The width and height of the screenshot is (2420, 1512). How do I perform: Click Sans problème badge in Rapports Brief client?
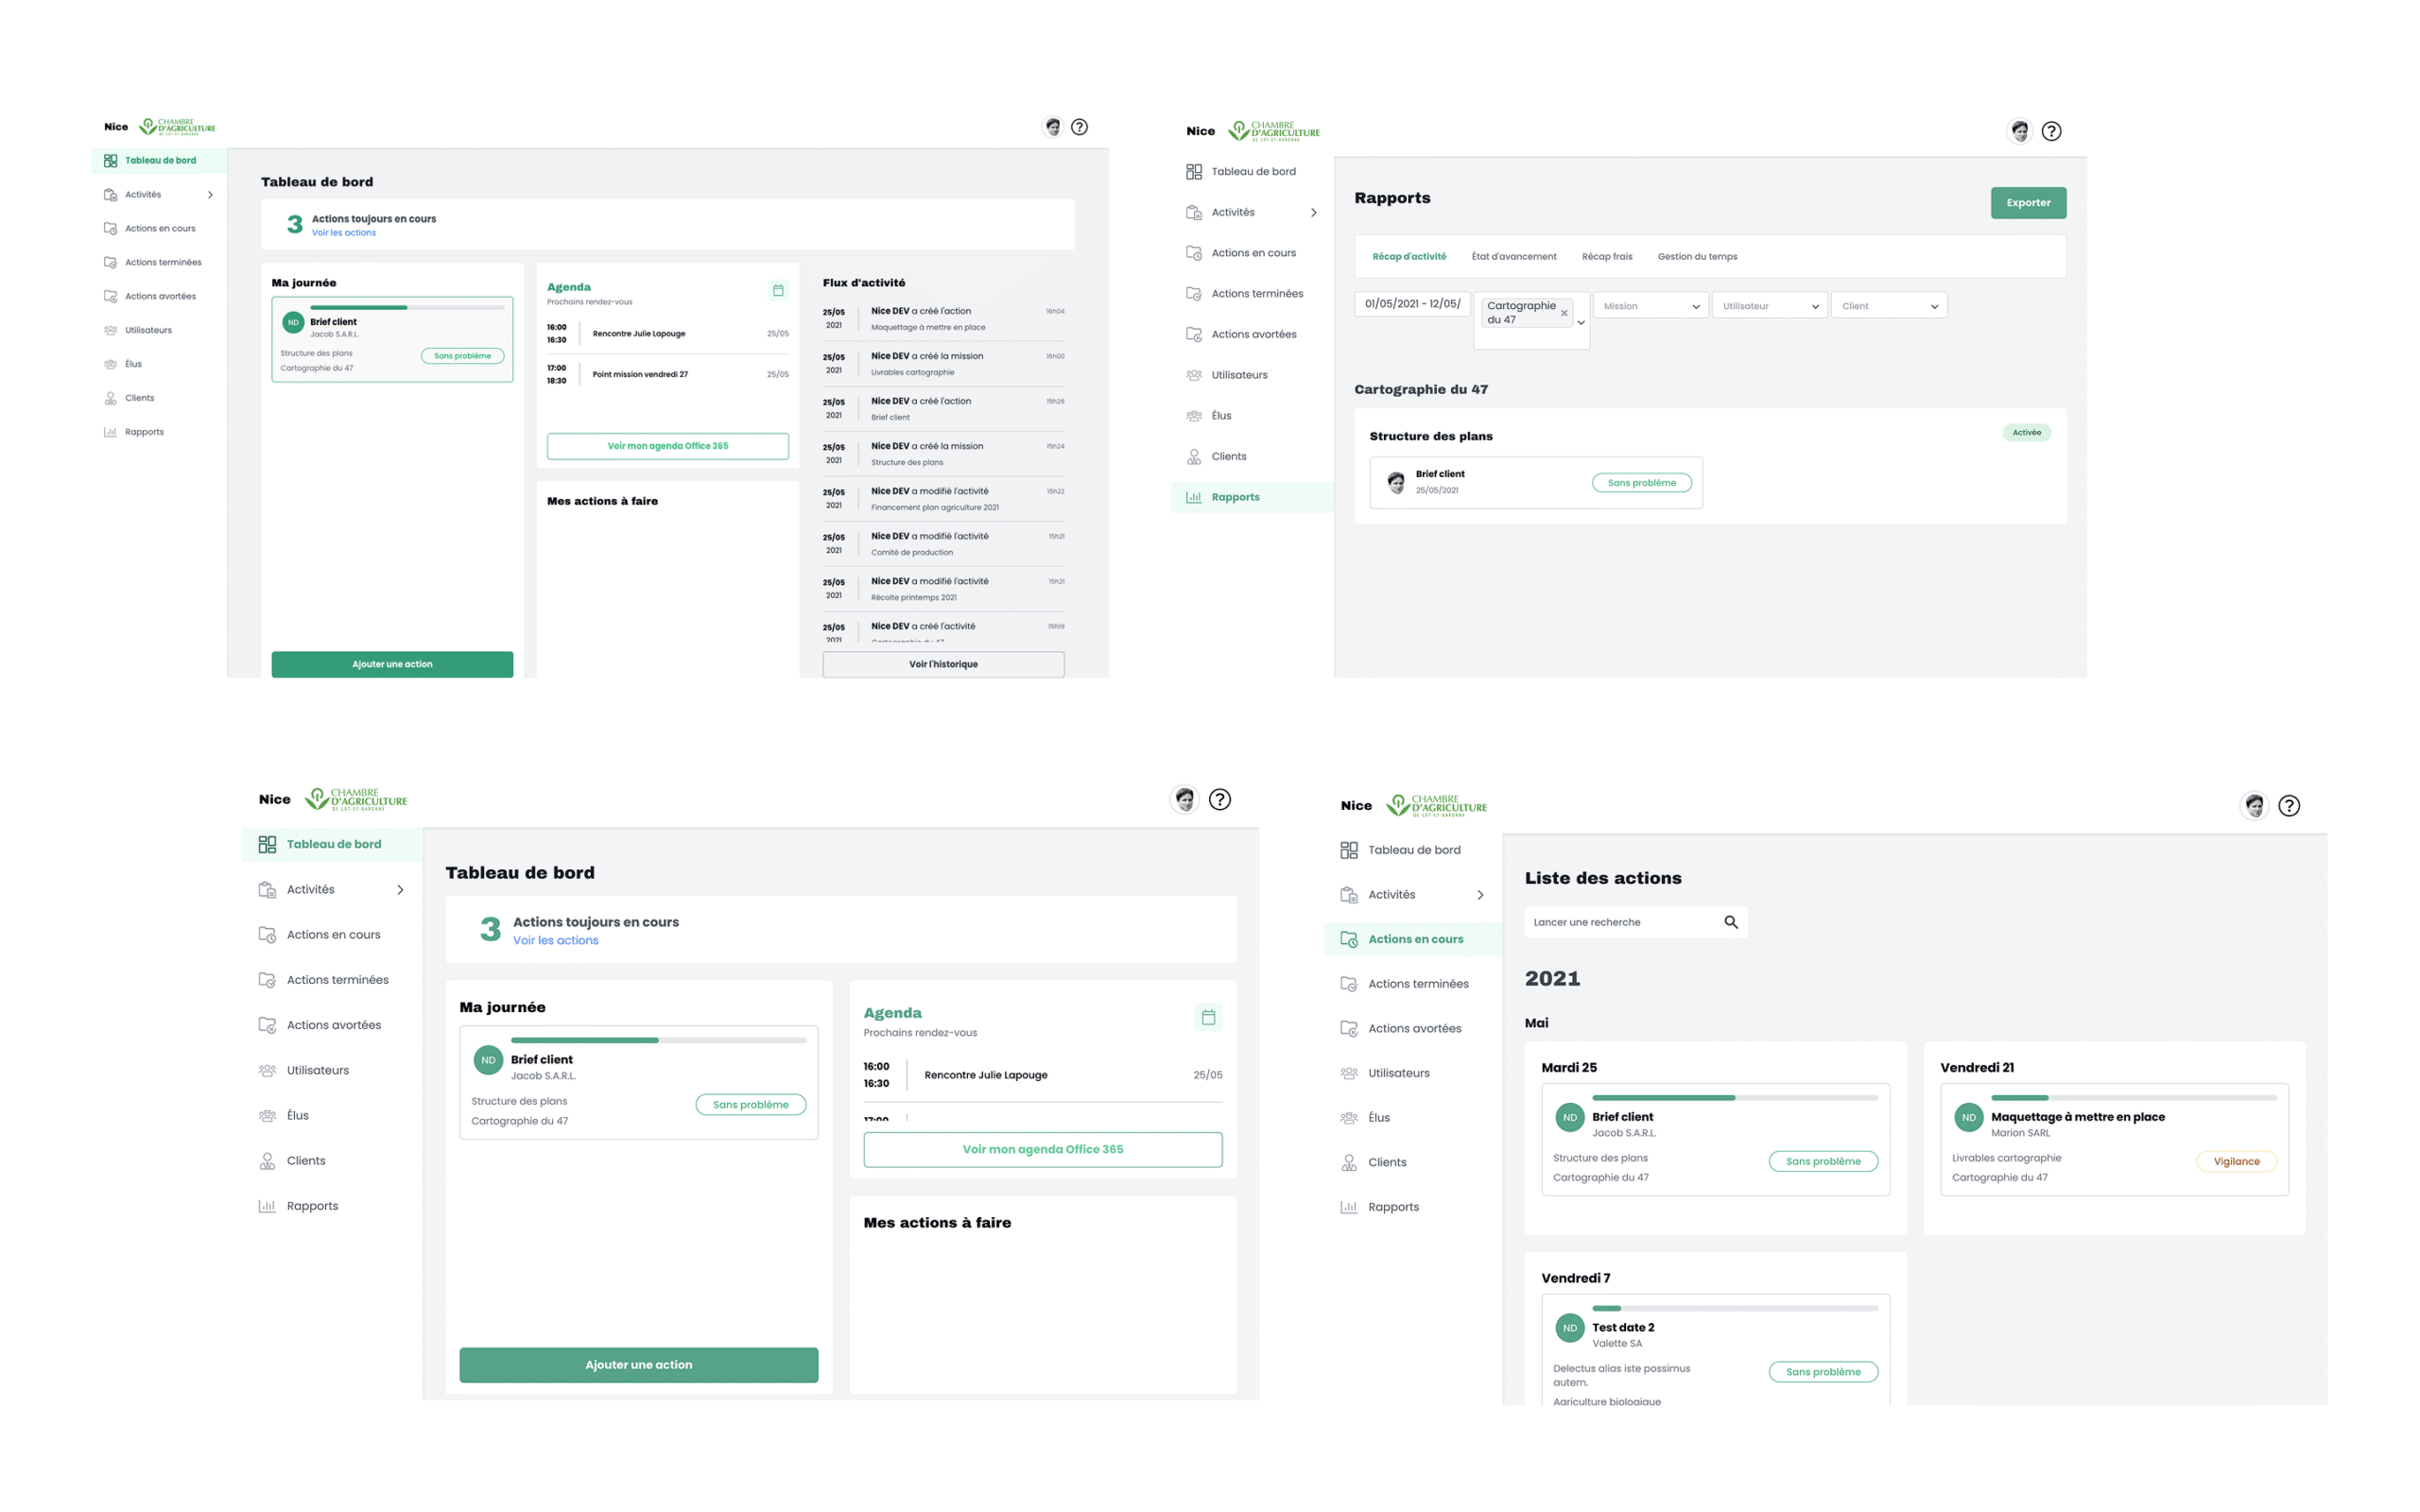tap(1642, 483)
